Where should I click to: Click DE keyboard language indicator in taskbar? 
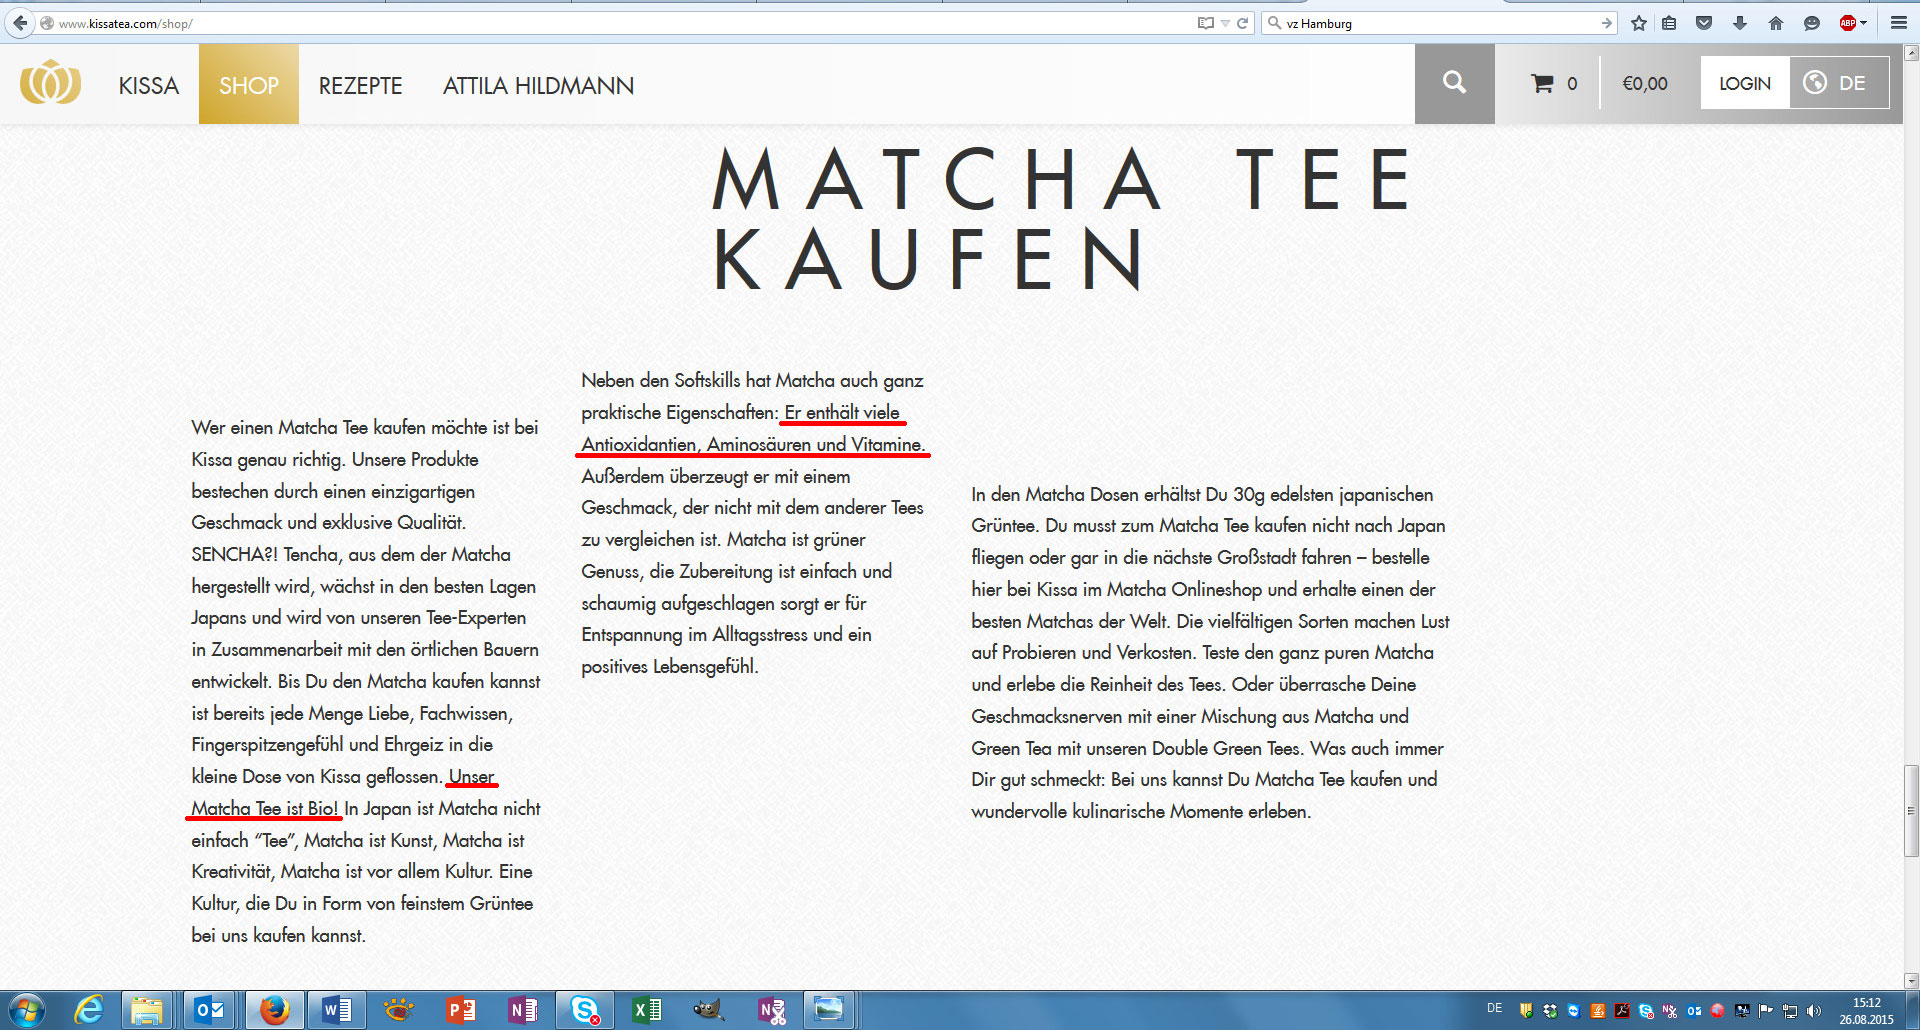tap(1494, 1008)
